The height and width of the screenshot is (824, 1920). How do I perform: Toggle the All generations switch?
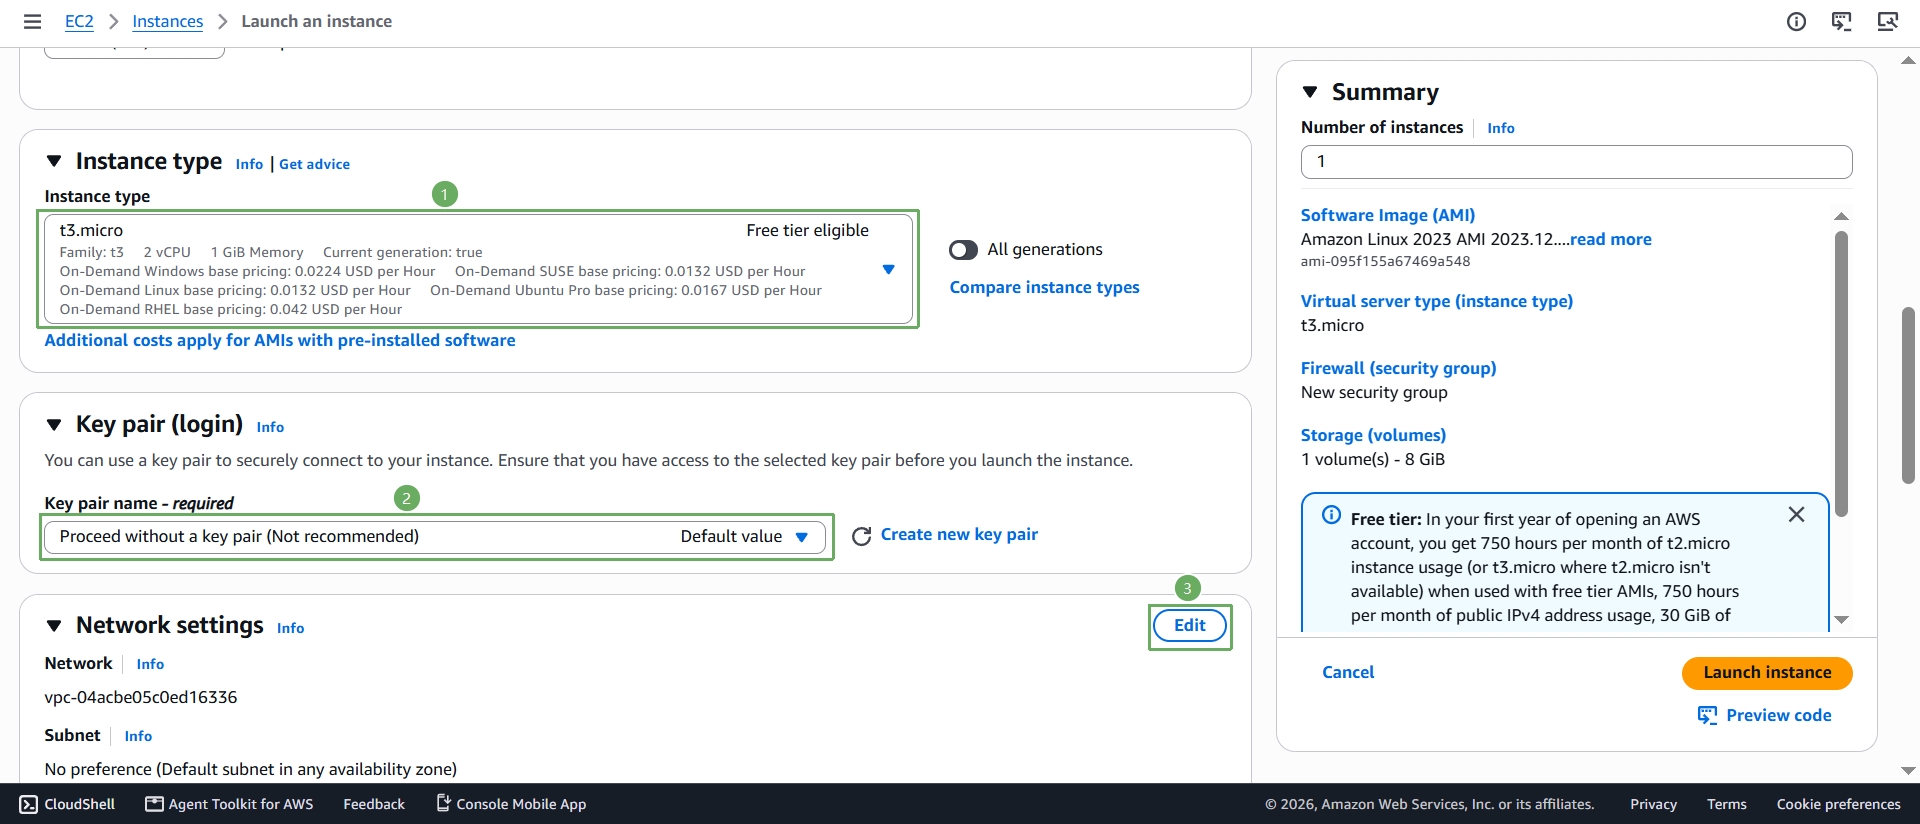[x=963, y=250]
